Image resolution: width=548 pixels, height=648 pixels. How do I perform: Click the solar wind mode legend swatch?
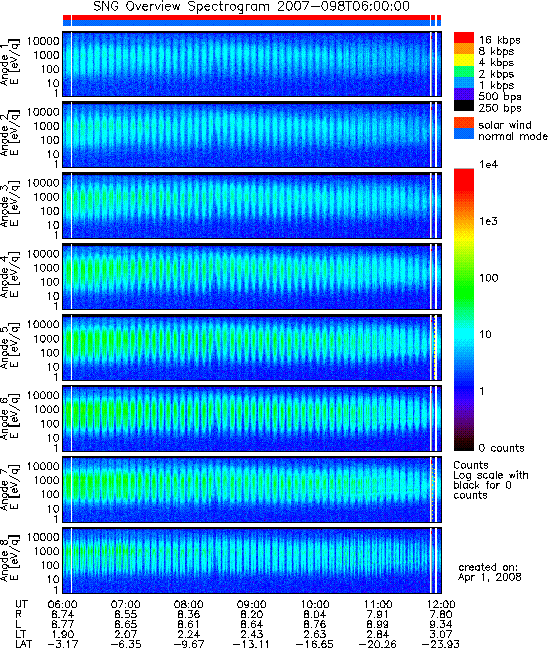[464, 123]
